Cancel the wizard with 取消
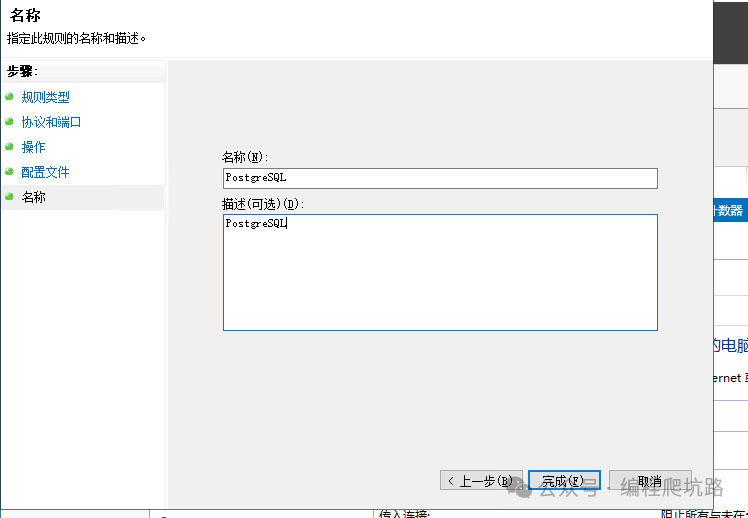Viewport: 748px width, 518px height. [650, 481]
